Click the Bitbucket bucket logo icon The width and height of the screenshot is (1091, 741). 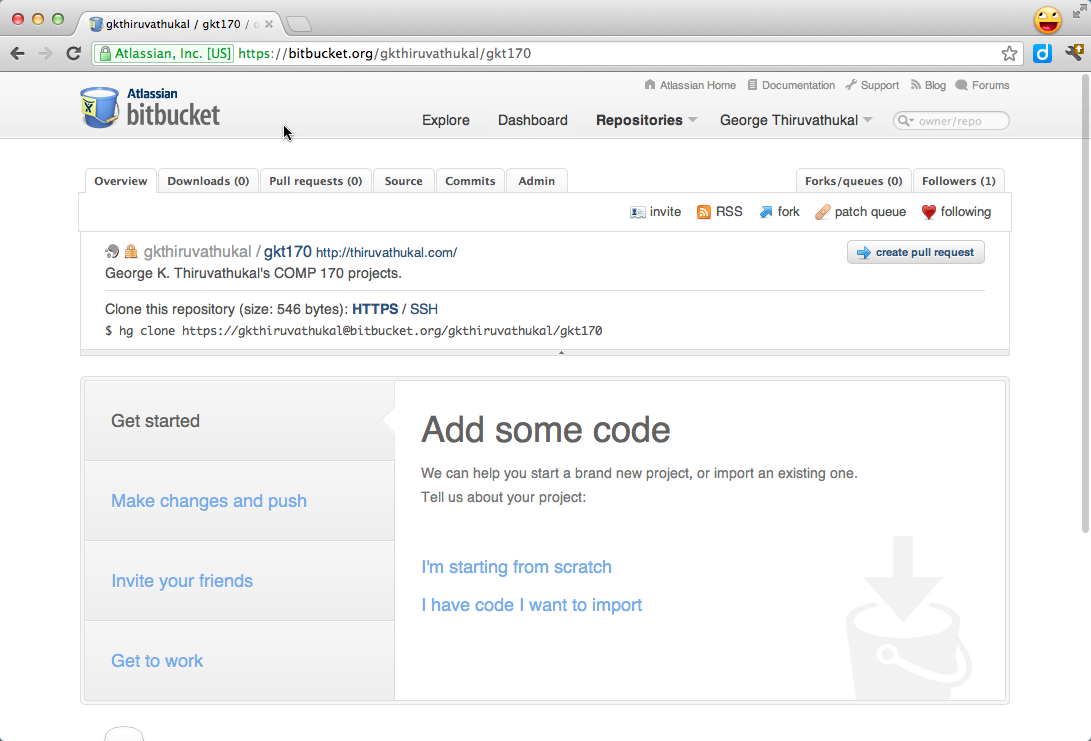[99, 107]
